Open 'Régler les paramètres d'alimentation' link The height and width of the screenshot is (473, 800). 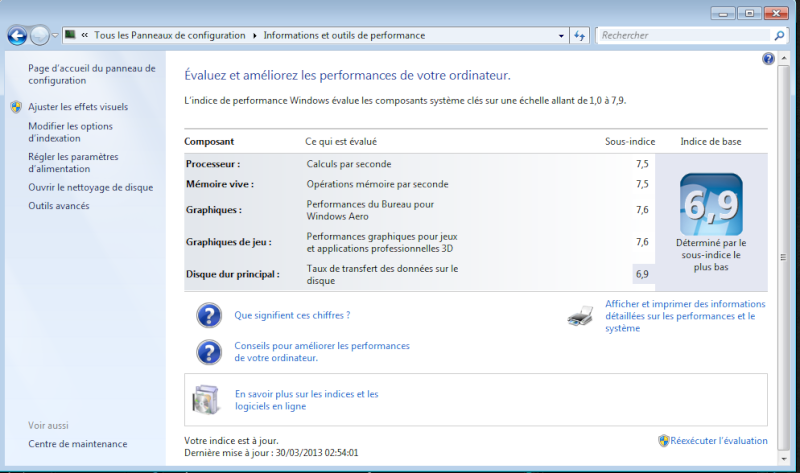[x=73, y=163]
